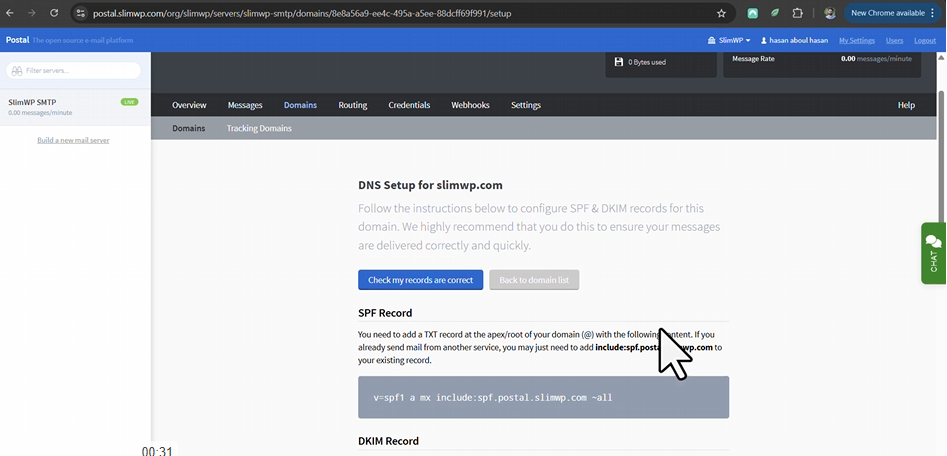Open the Overview tab

point(189,105)
